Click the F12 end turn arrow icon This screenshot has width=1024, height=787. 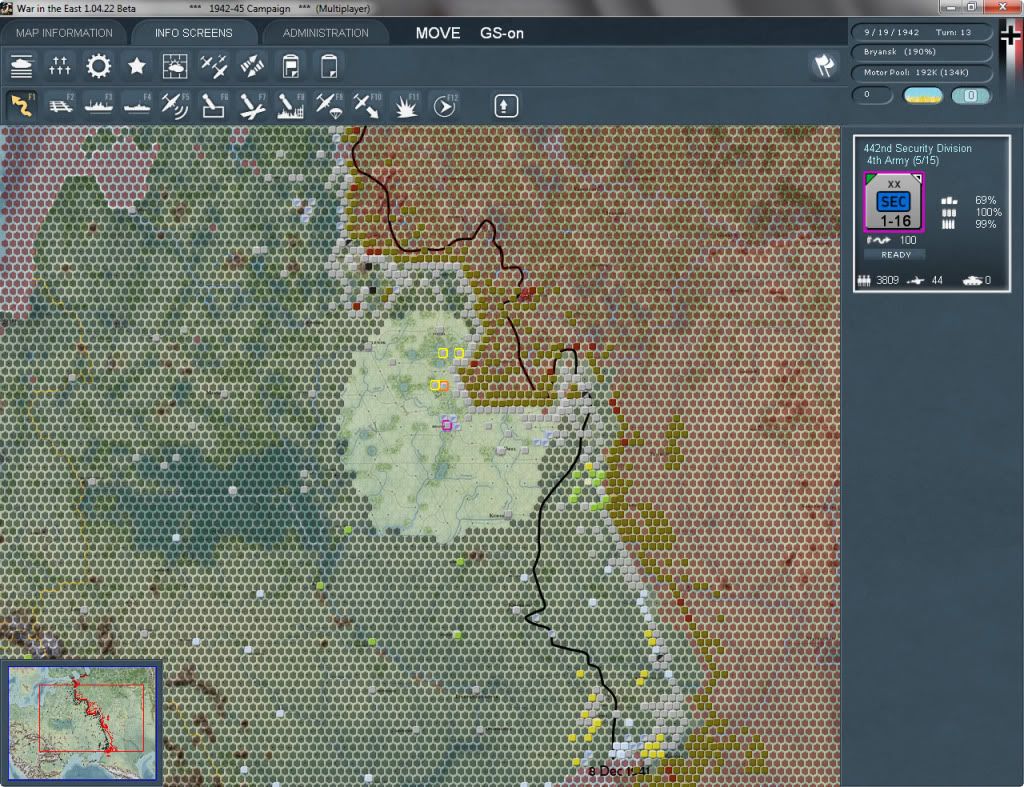click(x=445, y=106)
